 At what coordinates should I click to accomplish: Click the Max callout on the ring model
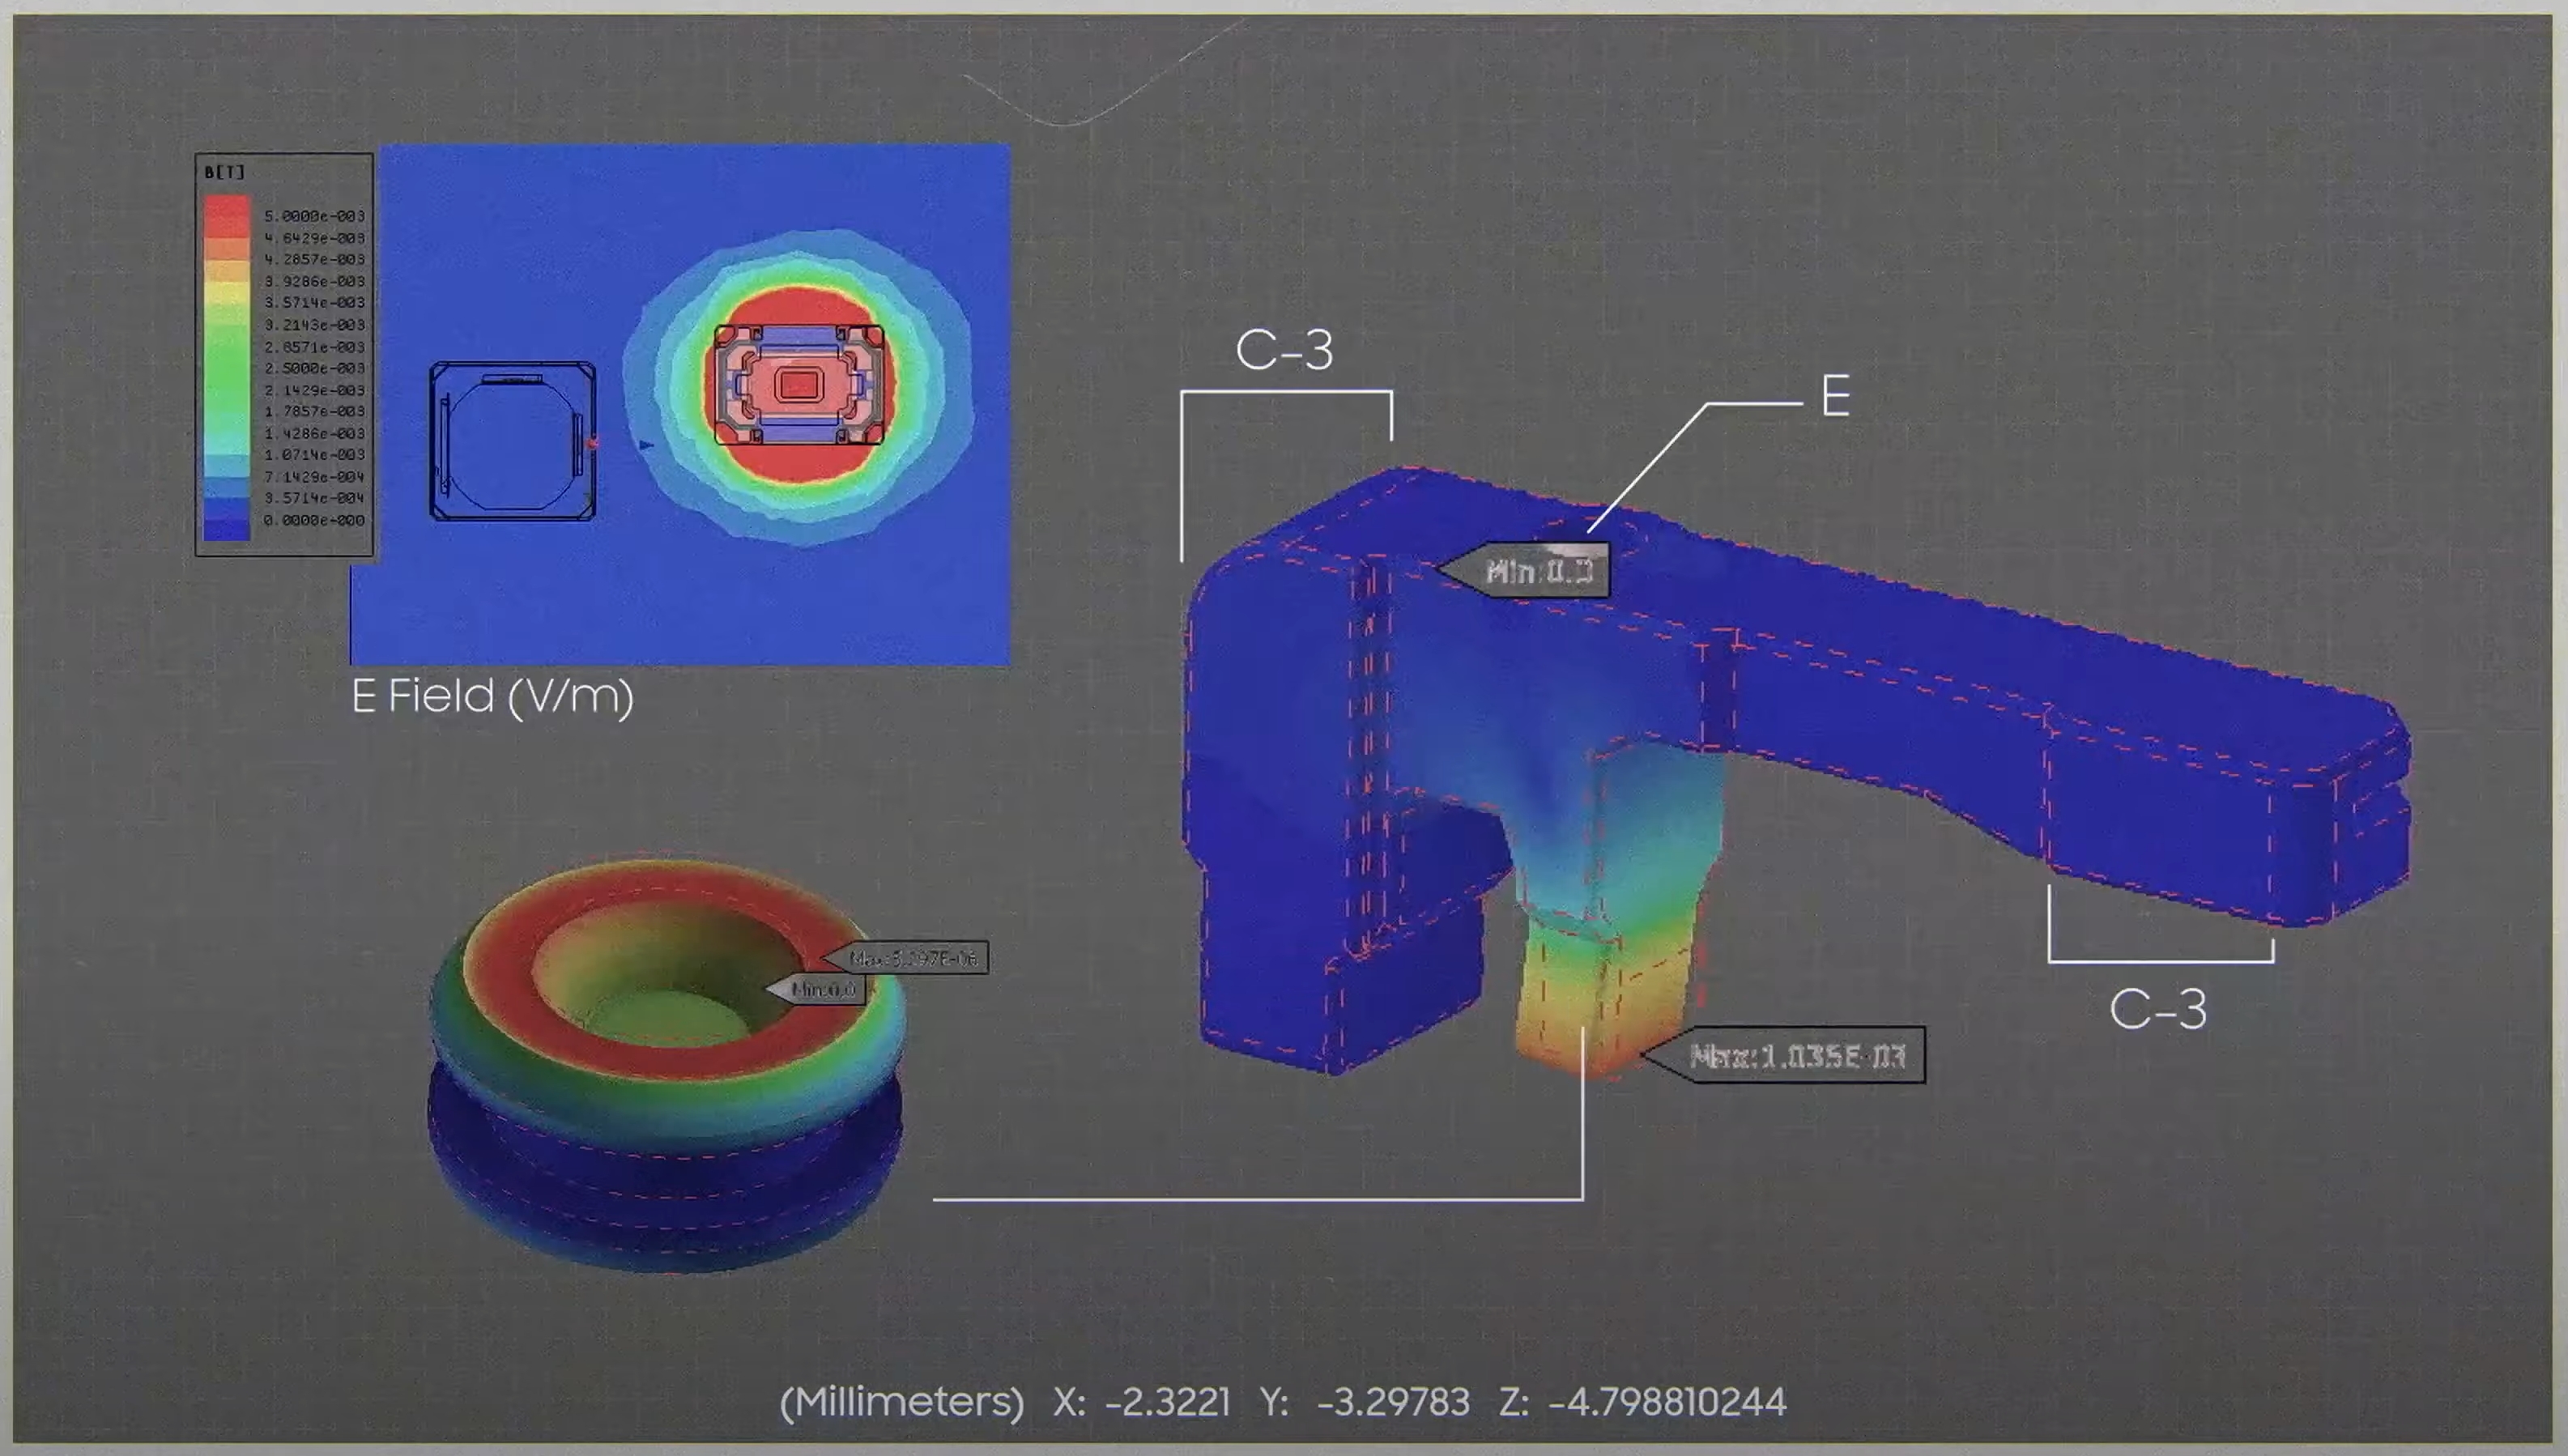(x=910, y=958)
